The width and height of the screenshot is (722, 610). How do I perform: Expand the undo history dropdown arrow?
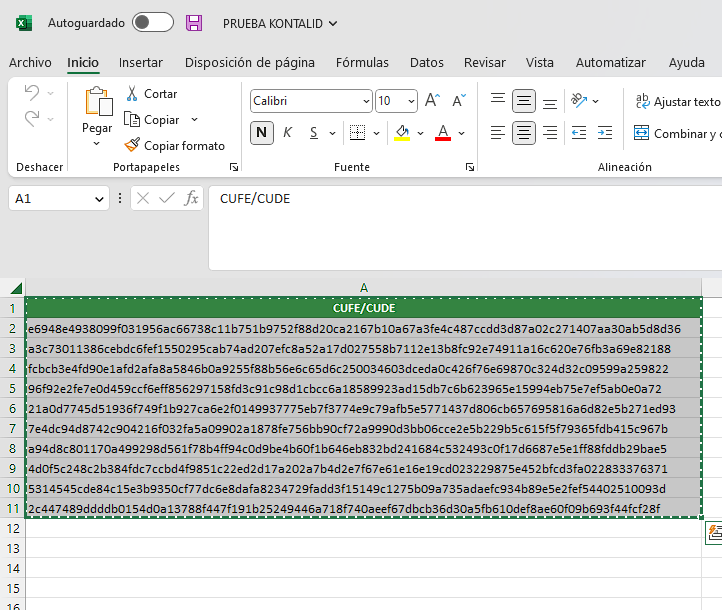51,93
